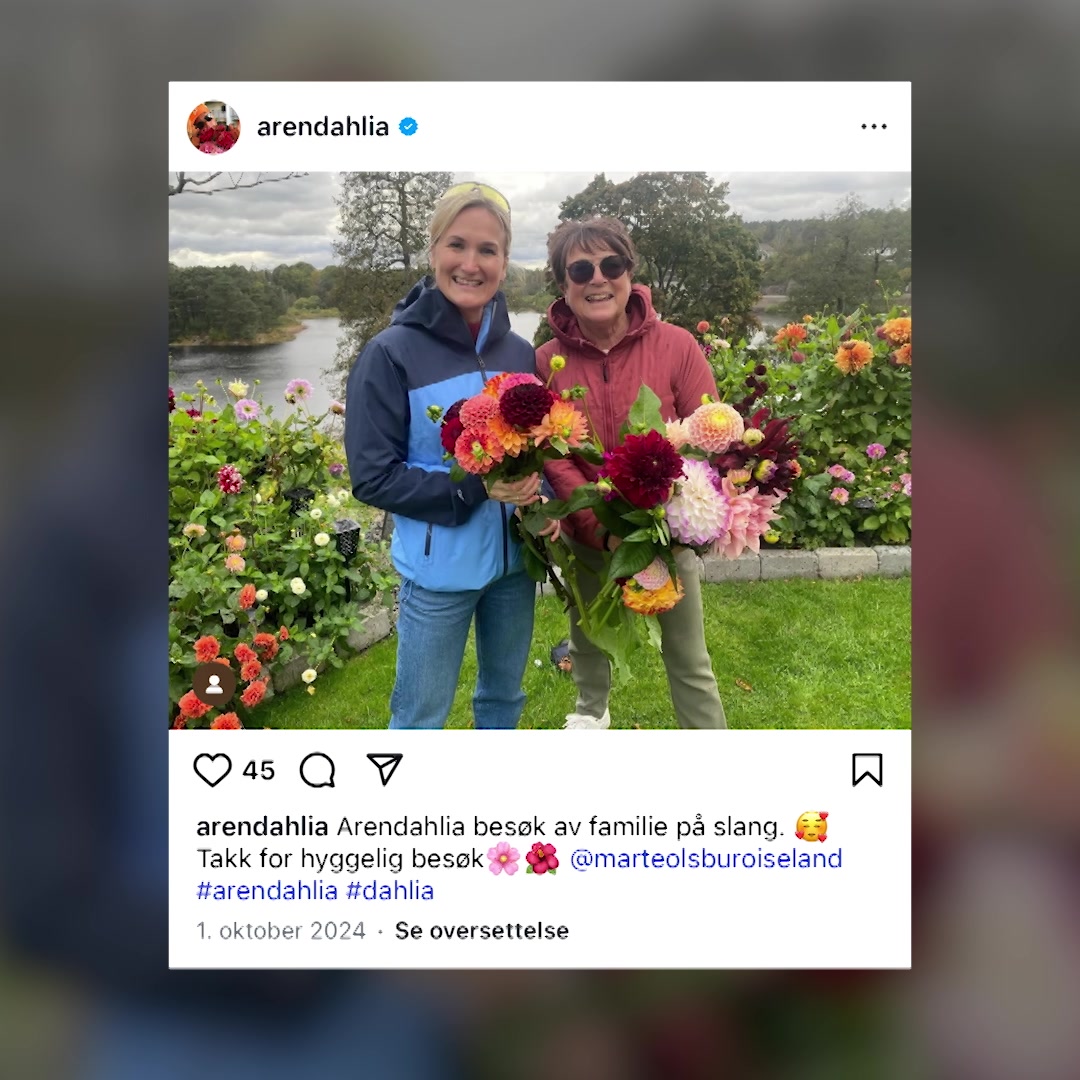Click the photo of two women holding dahlias
This screenshot has width=1080, height=1080.
(x=540, y=450)
